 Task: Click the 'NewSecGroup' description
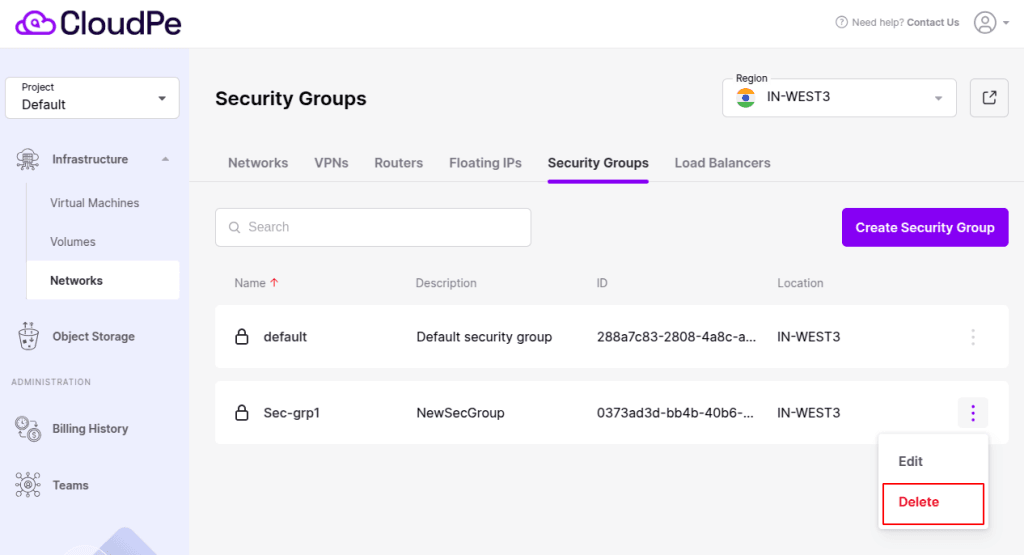[460, 413]
